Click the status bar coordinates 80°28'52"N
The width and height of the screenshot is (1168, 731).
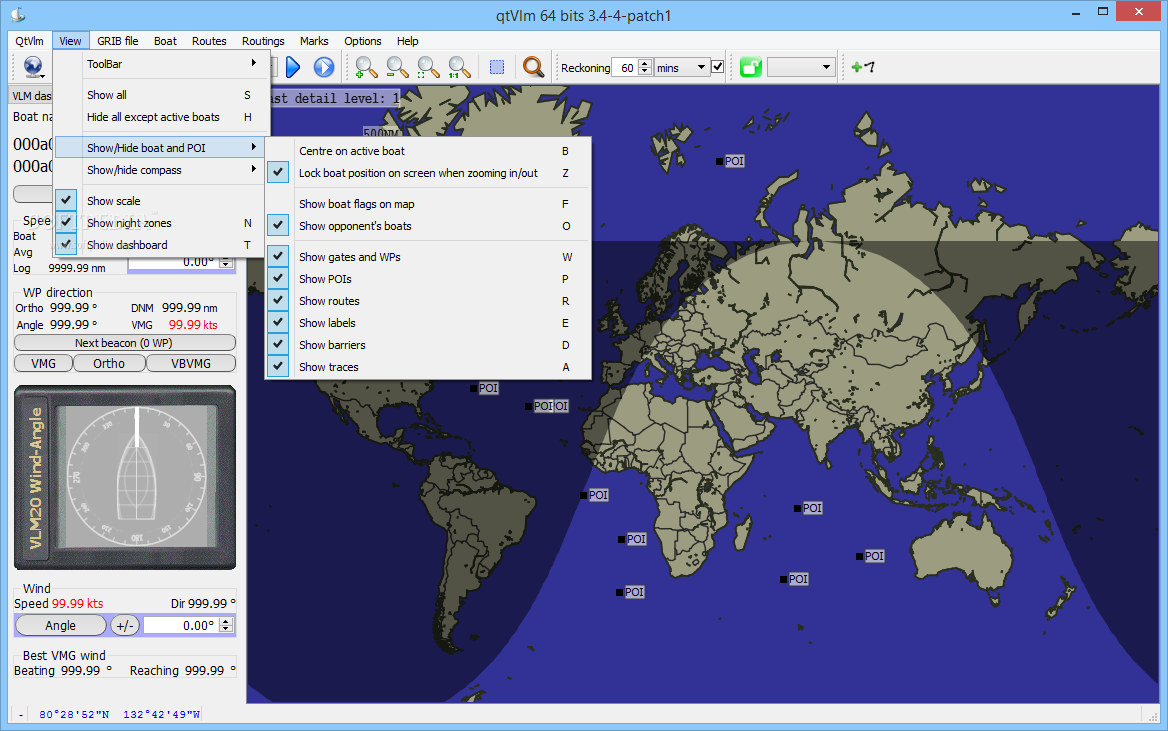pyautogui.click(x=74, y=715)
